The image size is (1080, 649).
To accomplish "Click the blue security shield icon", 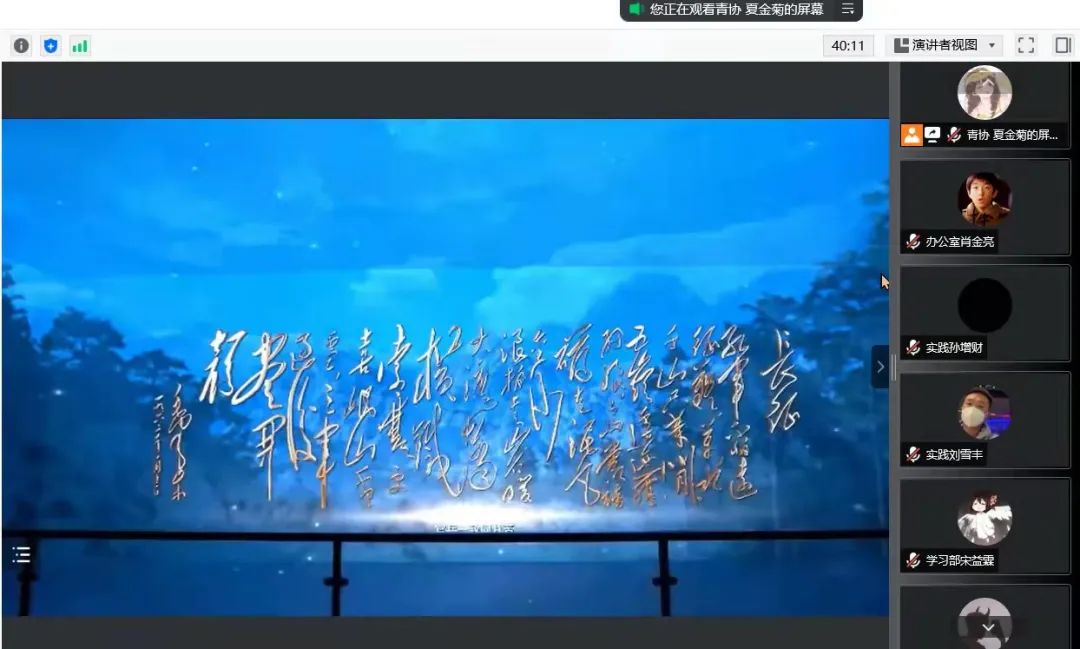I will click(x=50, y=45).
